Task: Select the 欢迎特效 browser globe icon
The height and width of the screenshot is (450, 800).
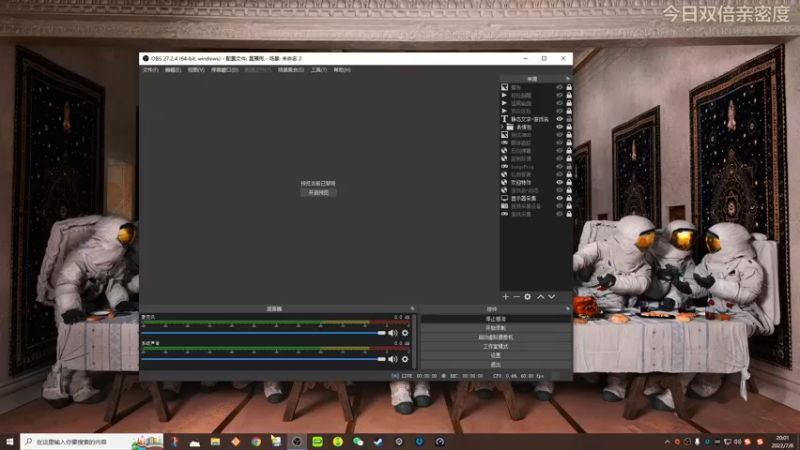Action: point(505,182)
